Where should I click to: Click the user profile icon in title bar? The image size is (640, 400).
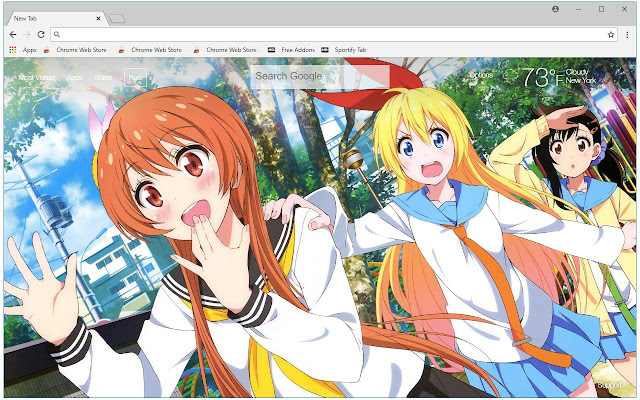click(x=555, y=9)
